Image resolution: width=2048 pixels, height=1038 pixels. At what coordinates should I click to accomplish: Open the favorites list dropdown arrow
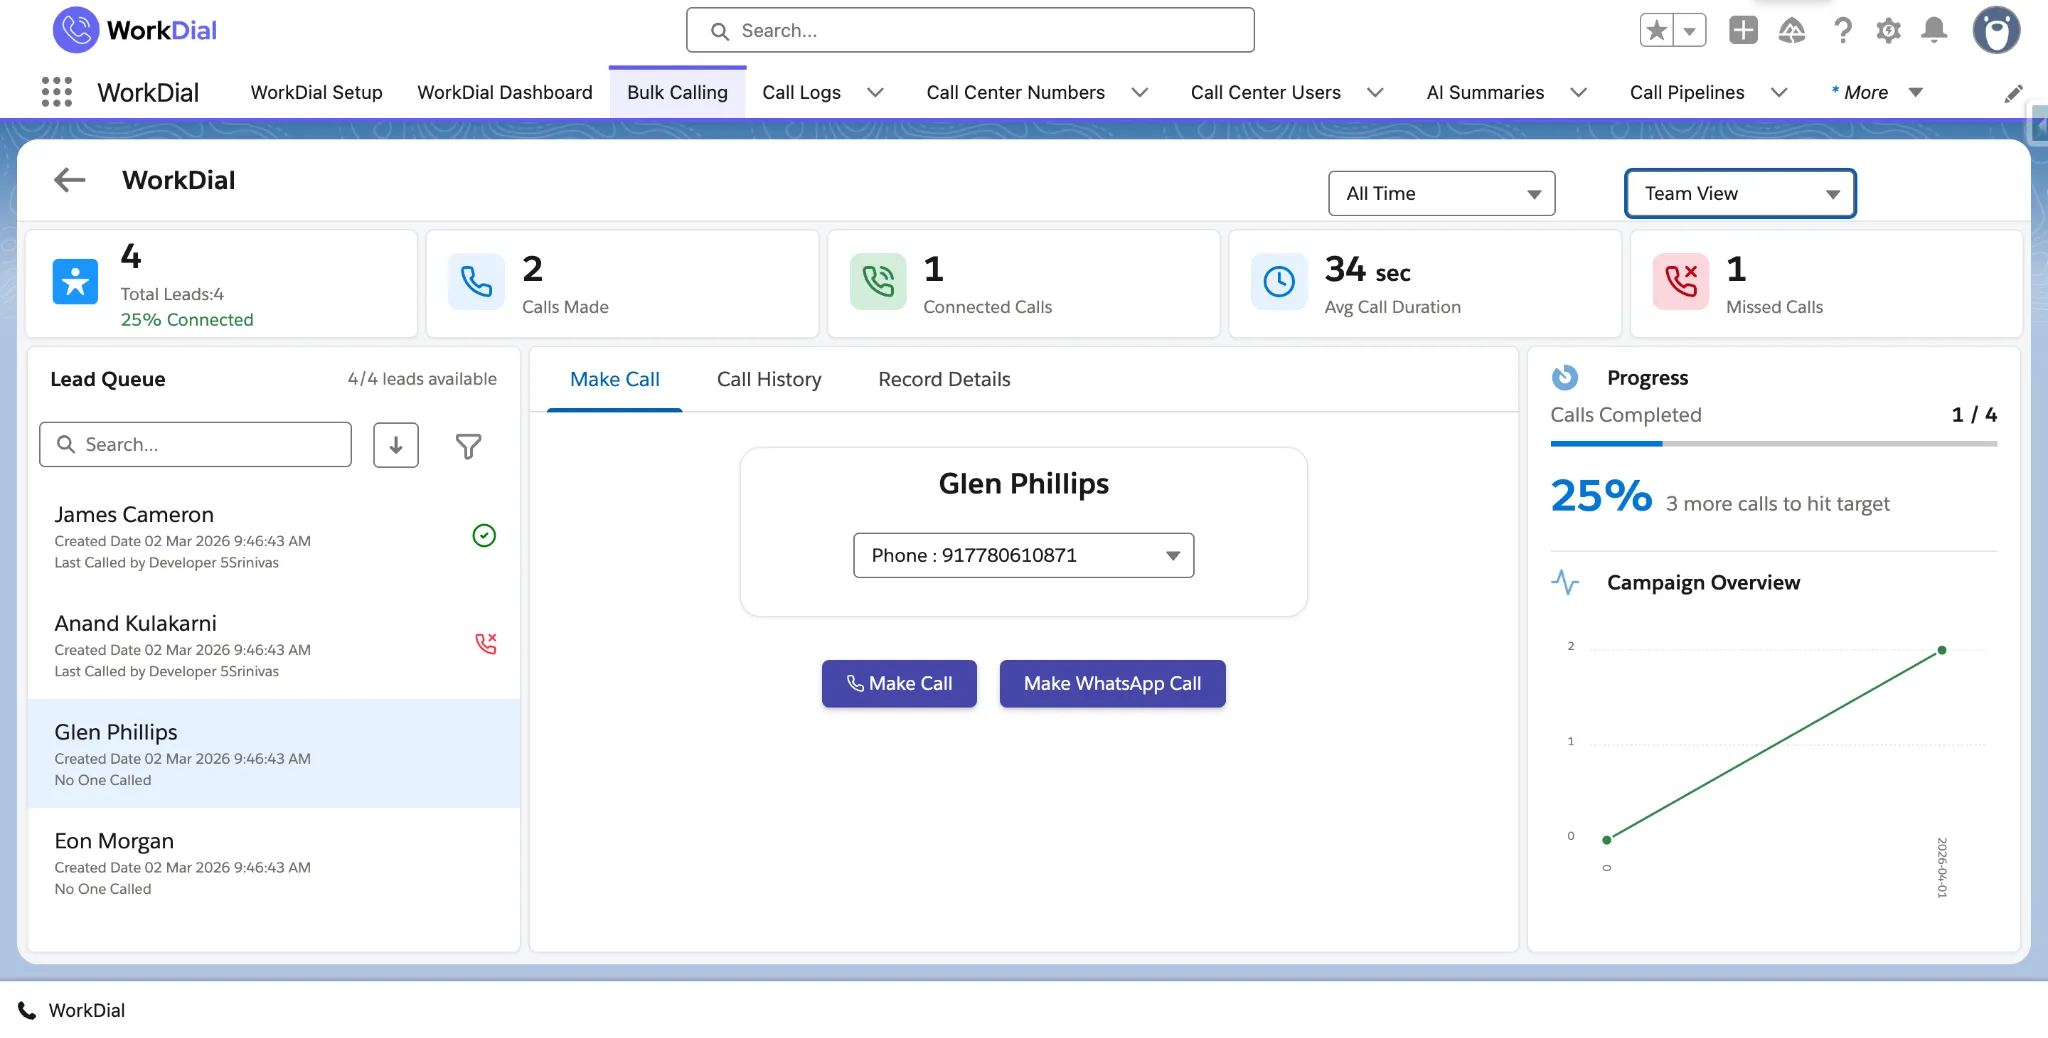coord(1689,30)
